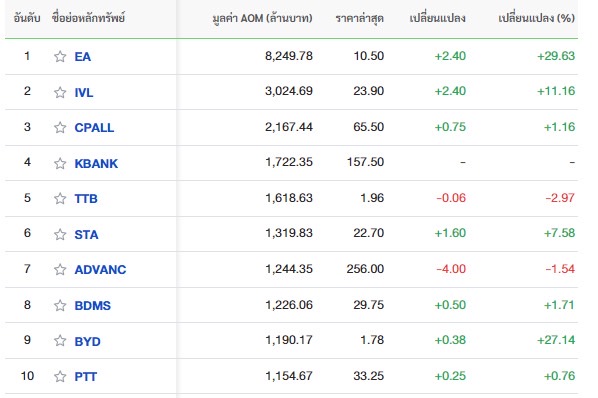The image size is (598, 398).
Task: Favorite PTT with its star icon
Action: pos(60,376)
